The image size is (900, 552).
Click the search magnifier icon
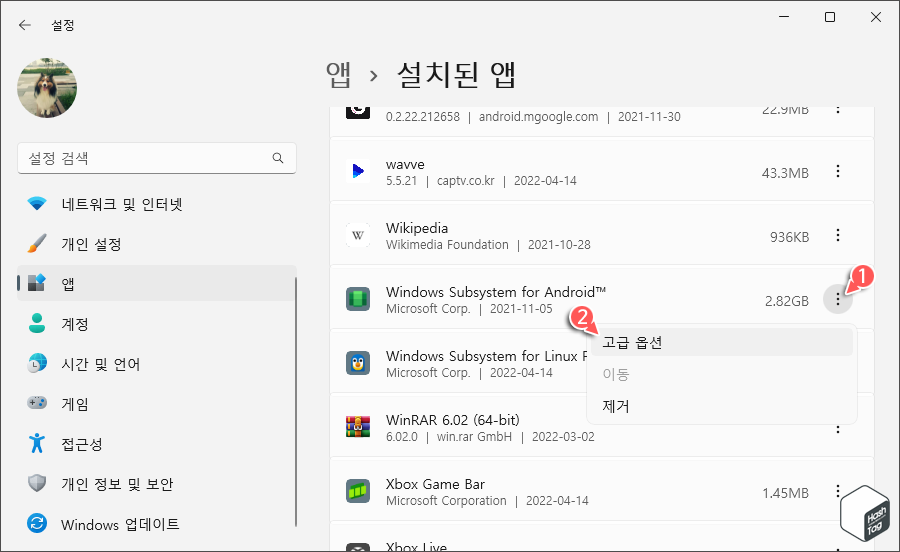[278, 158]
